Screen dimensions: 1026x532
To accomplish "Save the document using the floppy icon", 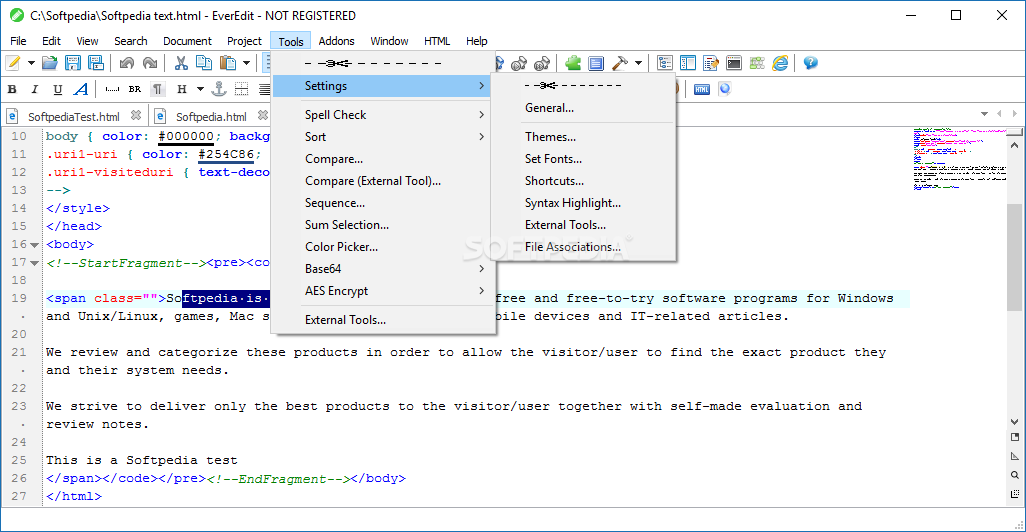I will [x=73, y=63].
